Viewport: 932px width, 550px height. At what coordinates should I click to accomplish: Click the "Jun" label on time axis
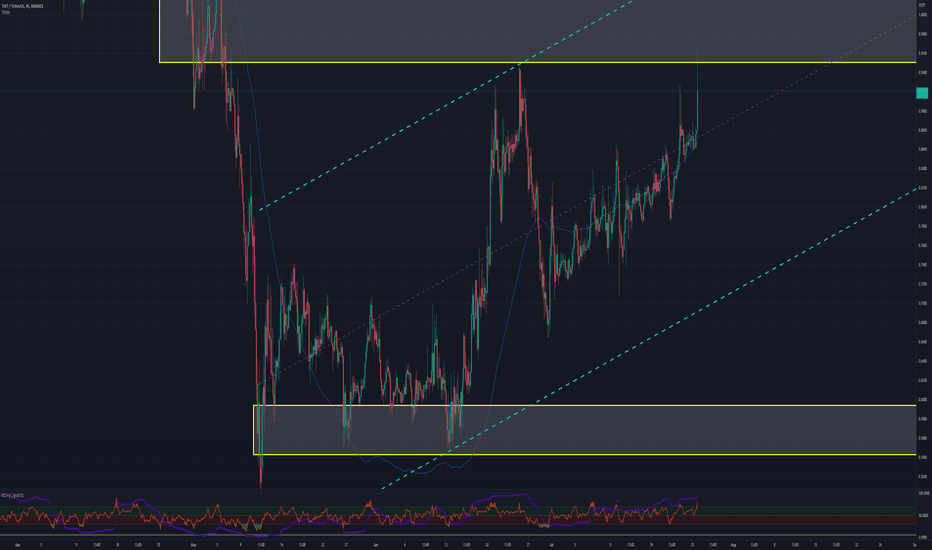375,544
